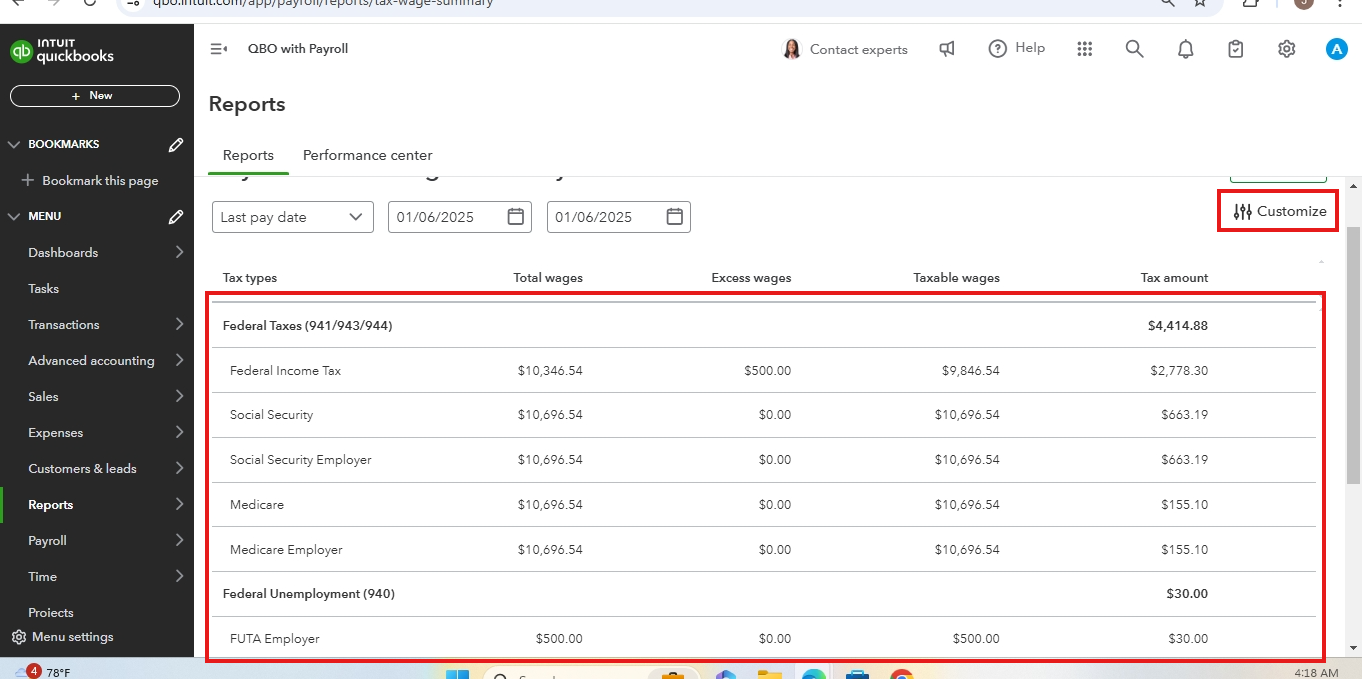Click the Federal Unemployment (940) row label
Screen dimensions: 1362x679
309,594
